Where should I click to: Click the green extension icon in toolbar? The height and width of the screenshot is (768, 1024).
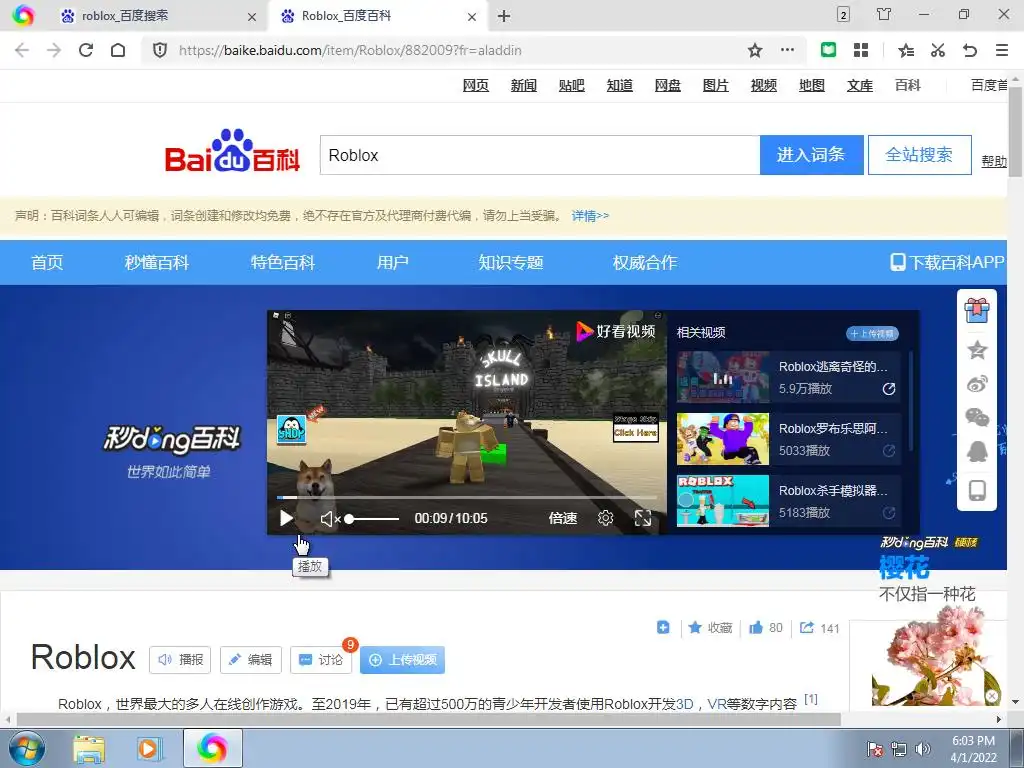pyautogui.click(x=828, y=50)
